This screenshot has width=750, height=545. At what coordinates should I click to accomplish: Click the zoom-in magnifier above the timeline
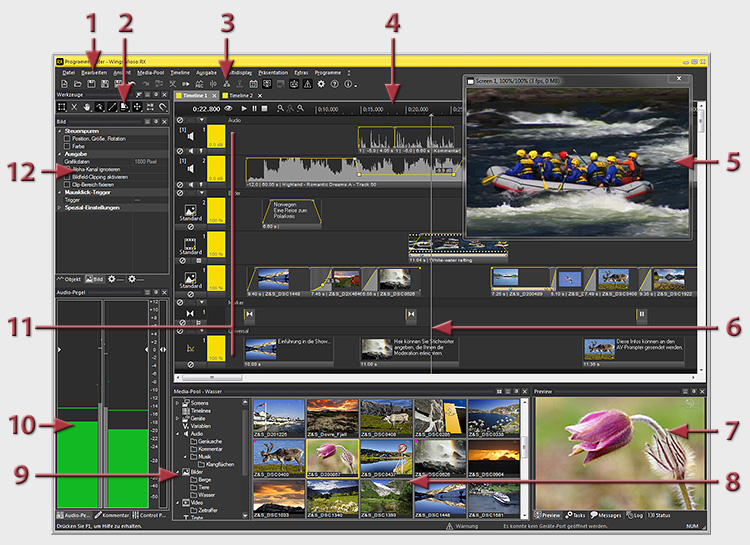[x=279, y=107]
